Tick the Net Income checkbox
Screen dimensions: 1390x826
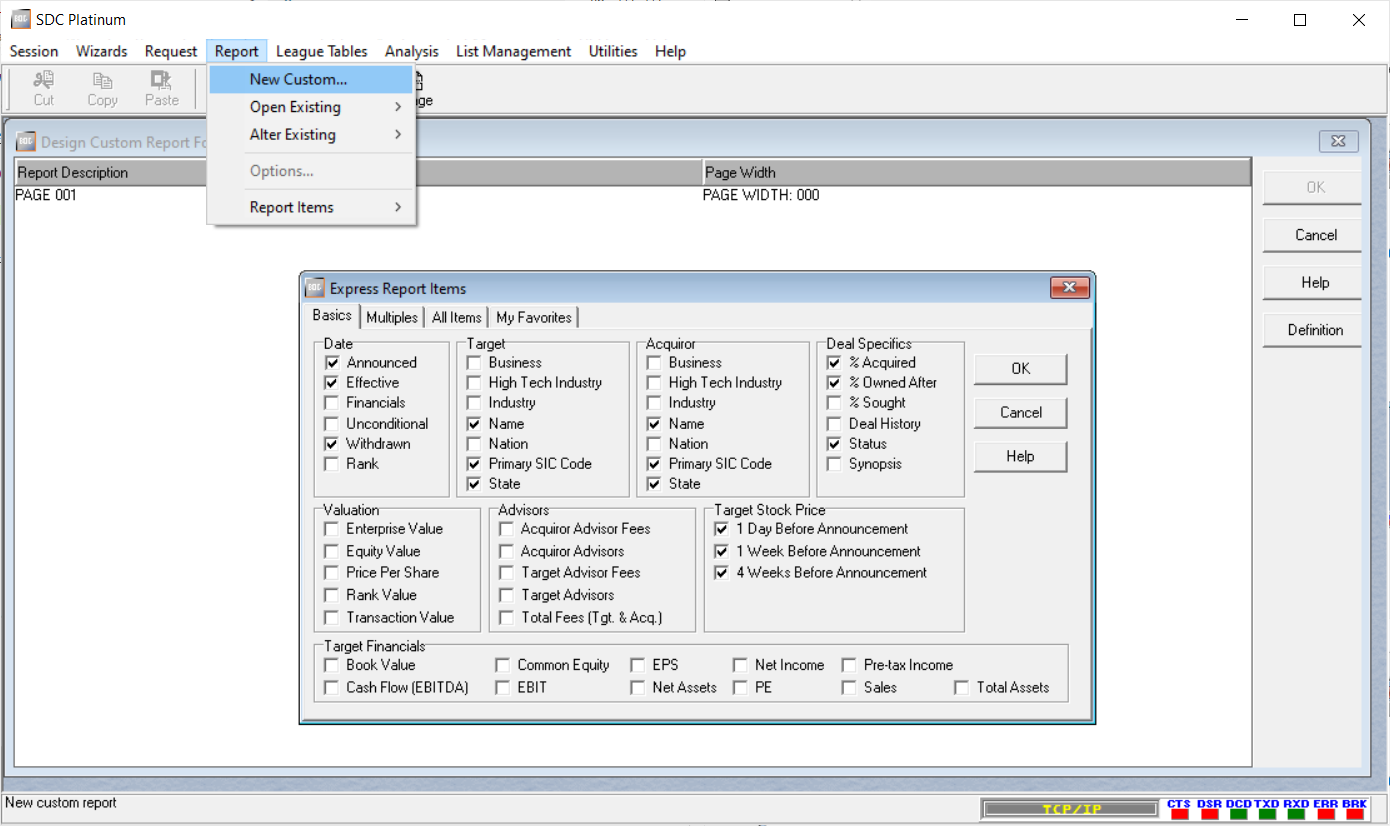[740, 665]
